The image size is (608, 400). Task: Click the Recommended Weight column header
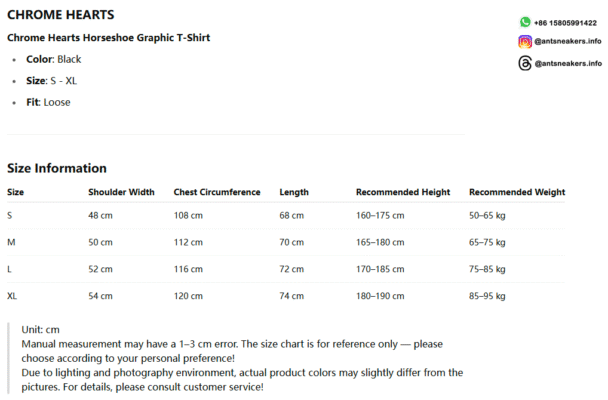click(517, 192)
